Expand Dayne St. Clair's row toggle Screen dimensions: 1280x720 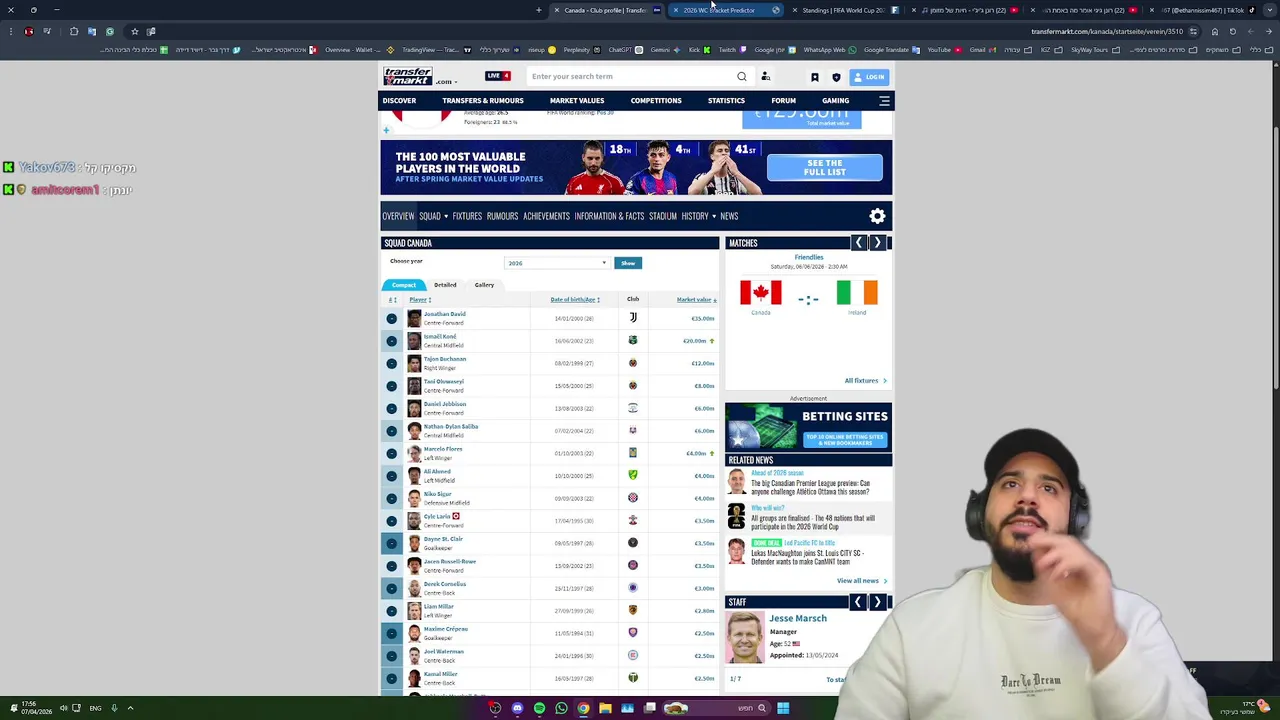[x=391, y=543]
